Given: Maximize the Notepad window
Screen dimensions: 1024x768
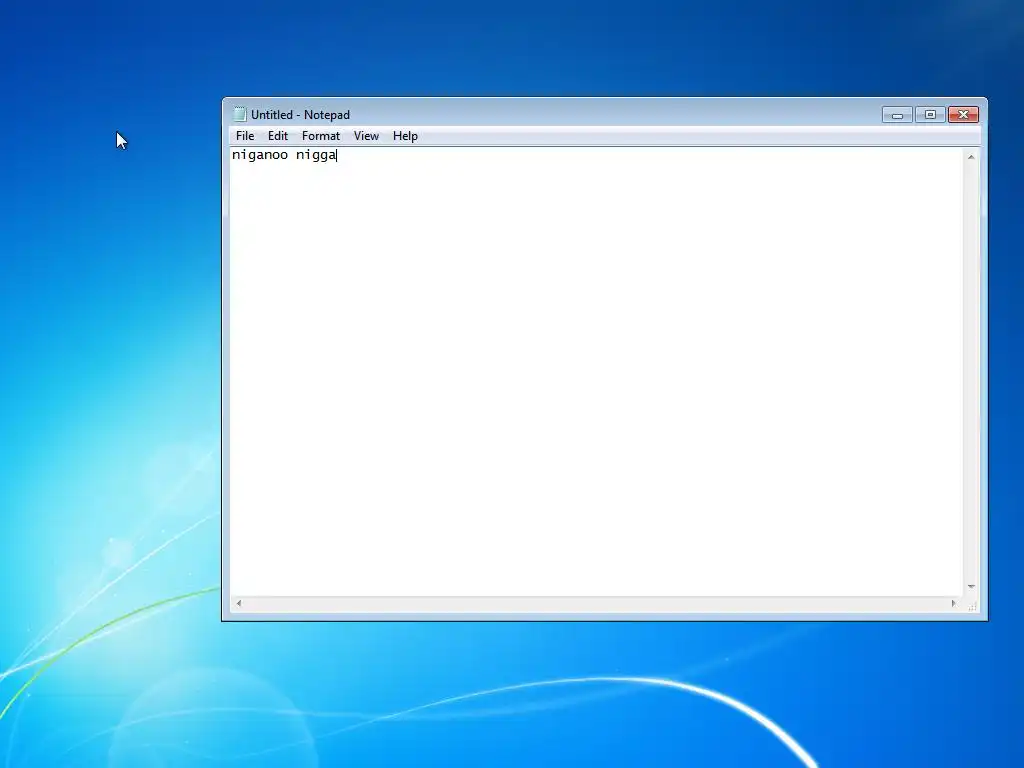Looking at the screenshot, I should 930,115.
